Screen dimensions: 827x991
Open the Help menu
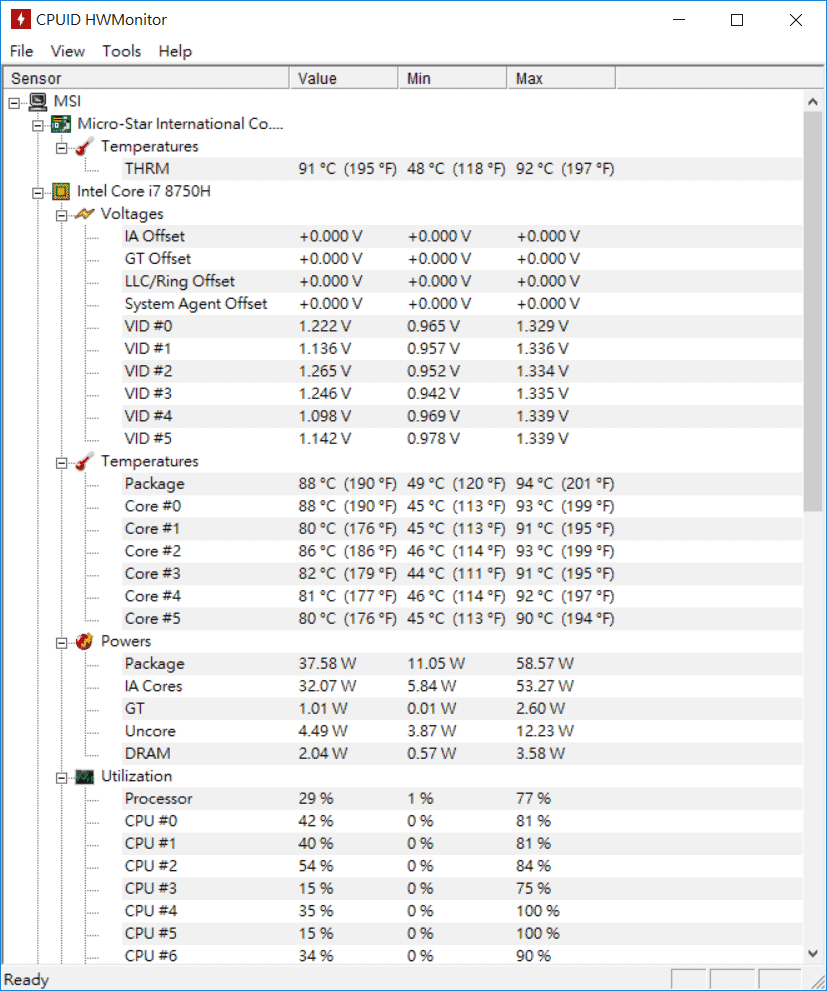[175, 51]
